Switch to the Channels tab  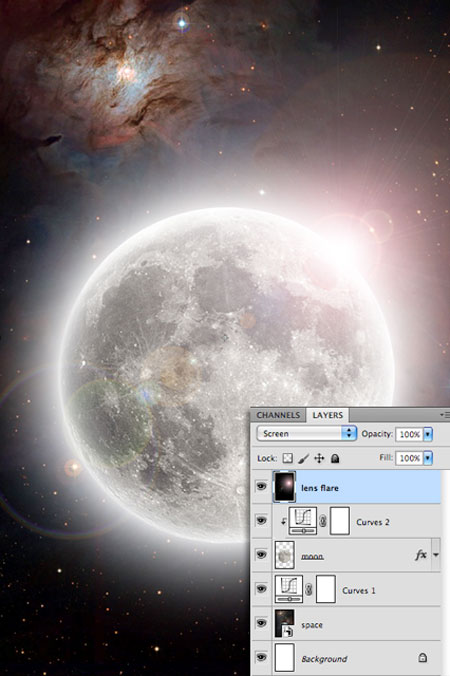(x=278, y=415)
